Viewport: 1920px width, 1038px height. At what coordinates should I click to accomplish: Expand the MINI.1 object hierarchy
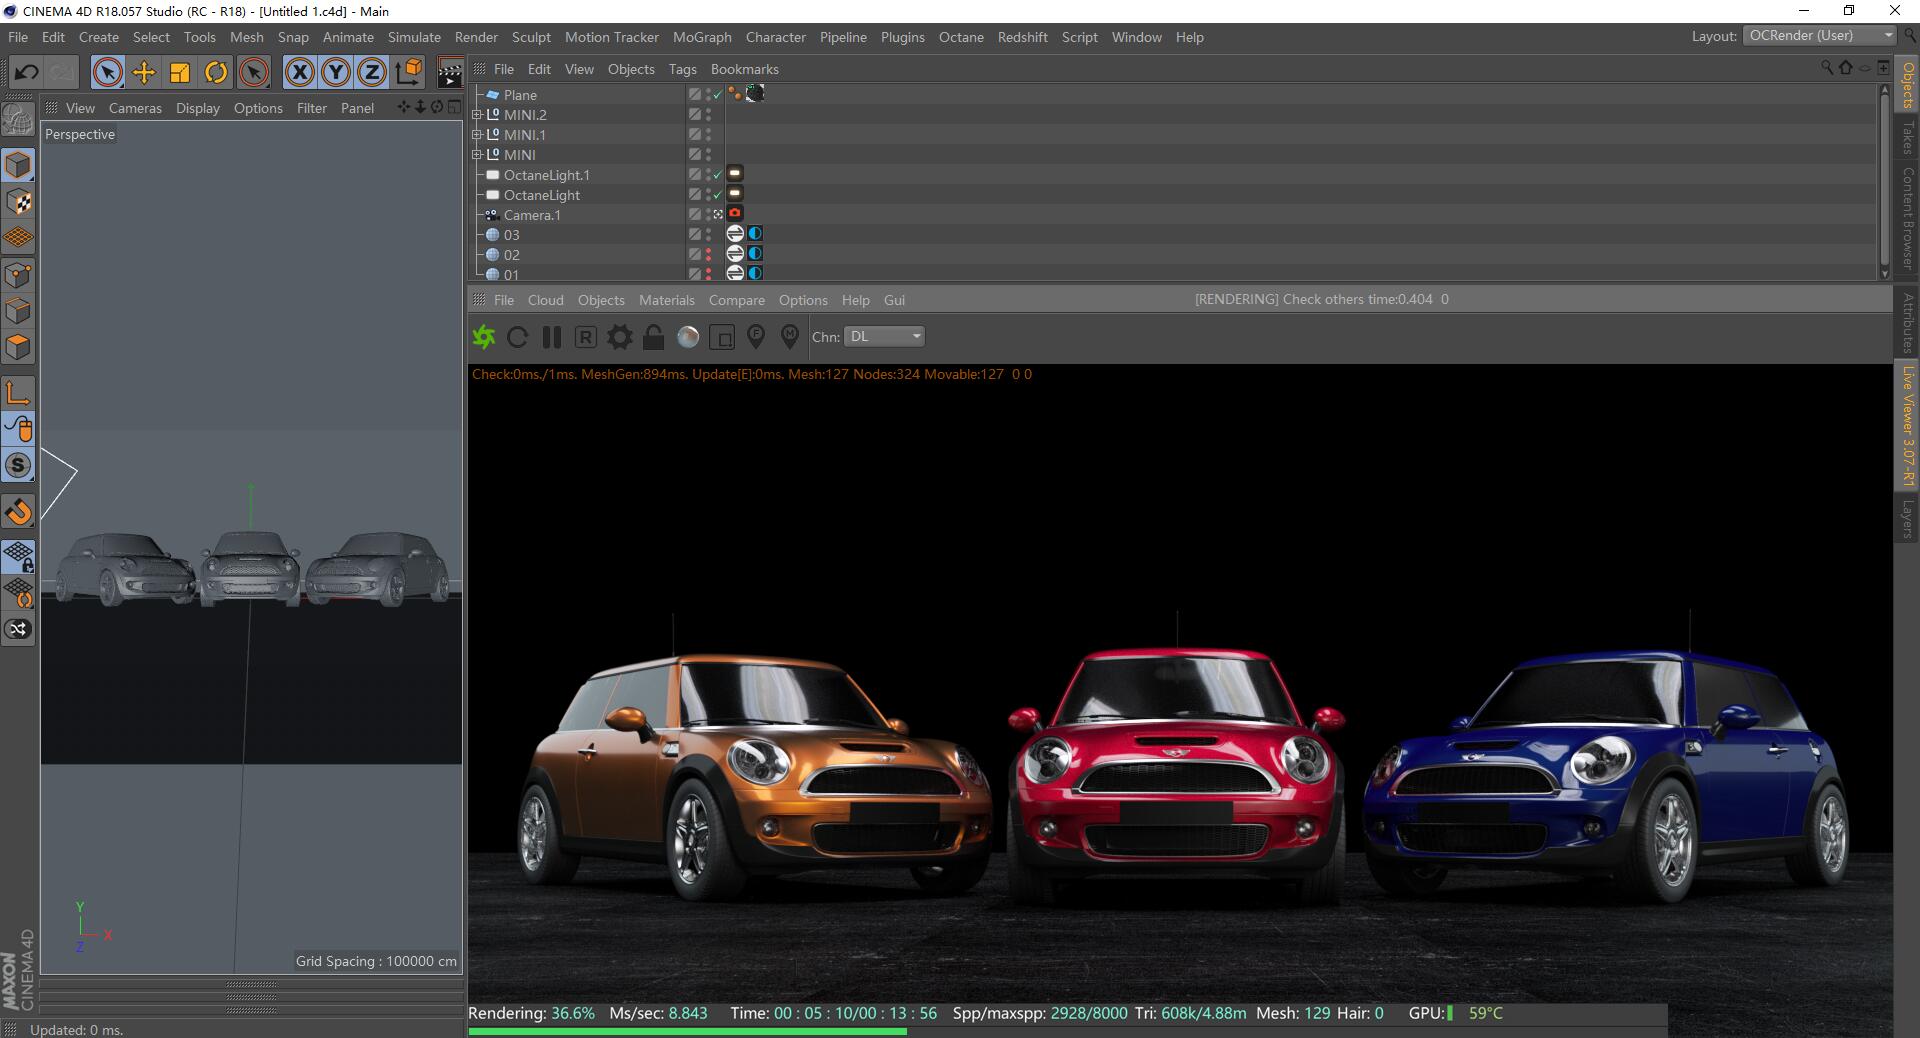tap(477, 135)
